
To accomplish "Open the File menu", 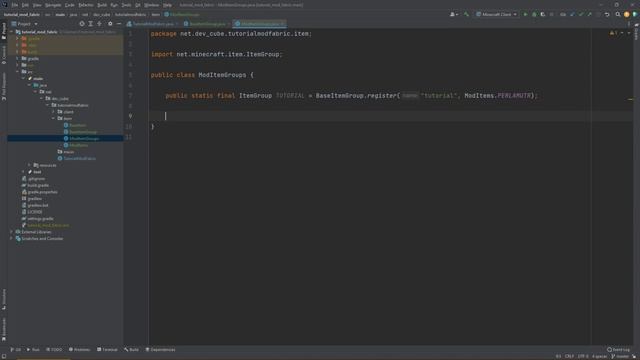I will (15, 5).
